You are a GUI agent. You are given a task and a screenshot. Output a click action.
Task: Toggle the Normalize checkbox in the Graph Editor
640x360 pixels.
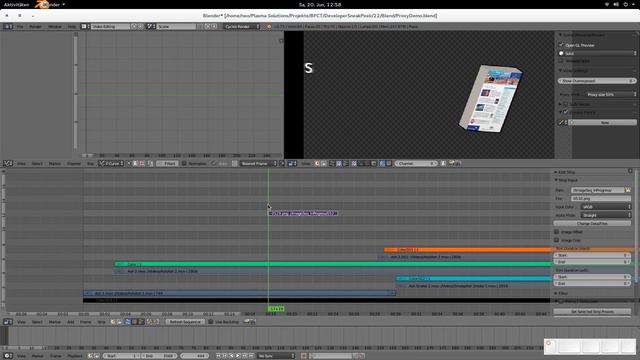(184, 164)
